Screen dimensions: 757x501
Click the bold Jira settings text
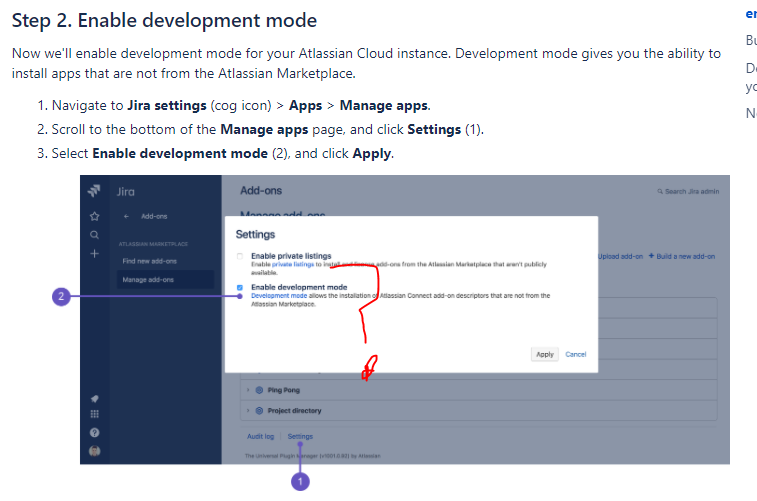tap(167, 105)
